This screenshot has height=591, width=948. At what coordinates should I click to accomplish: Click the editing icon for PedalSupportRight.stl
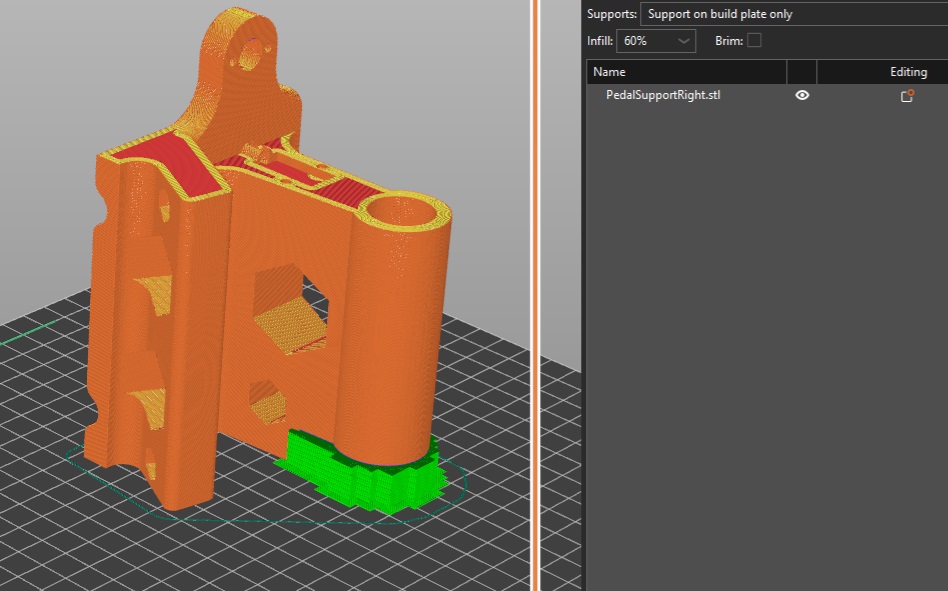click(907, 96)
